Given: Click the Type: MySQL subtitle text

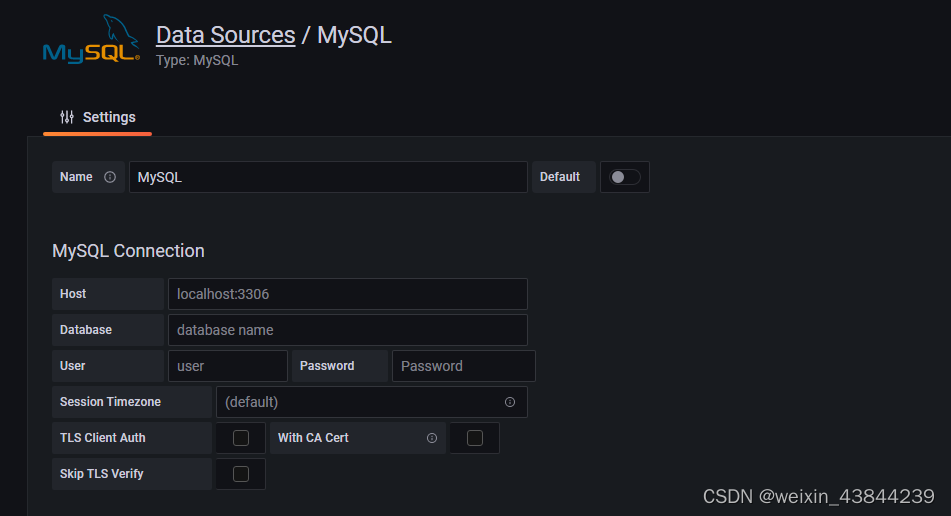Looking at the screenshot, I should (x=197, y=60).
